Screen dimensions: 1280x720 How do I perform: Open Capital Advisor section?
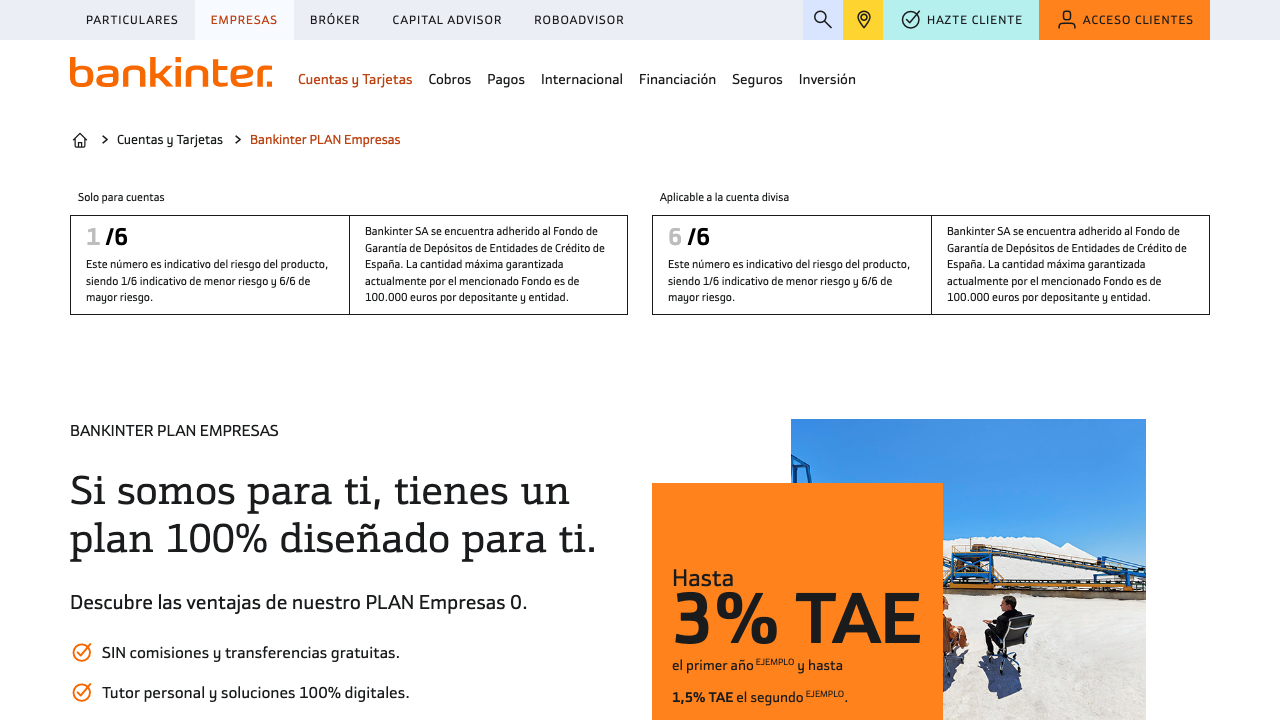447,20
